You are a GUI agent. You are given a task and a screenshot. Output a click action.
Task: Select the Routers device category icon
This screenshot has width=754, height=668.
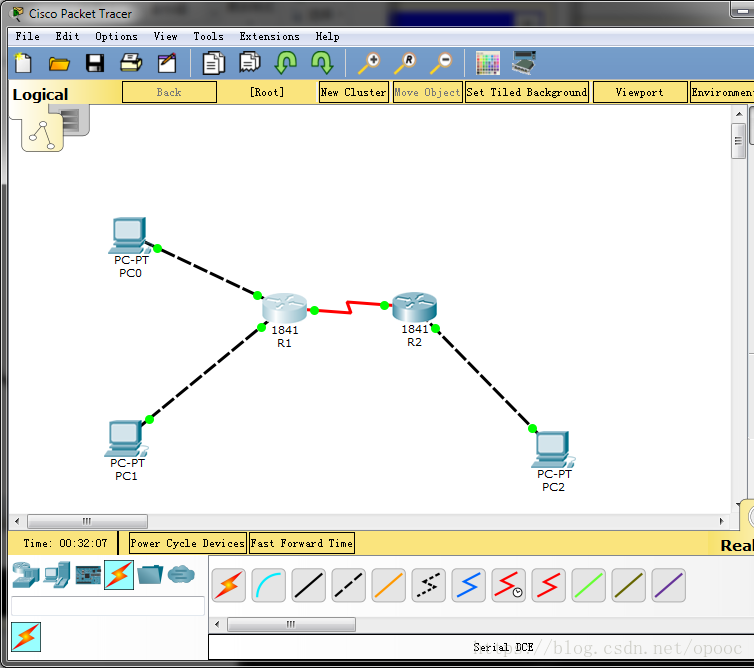coord(26,575)
